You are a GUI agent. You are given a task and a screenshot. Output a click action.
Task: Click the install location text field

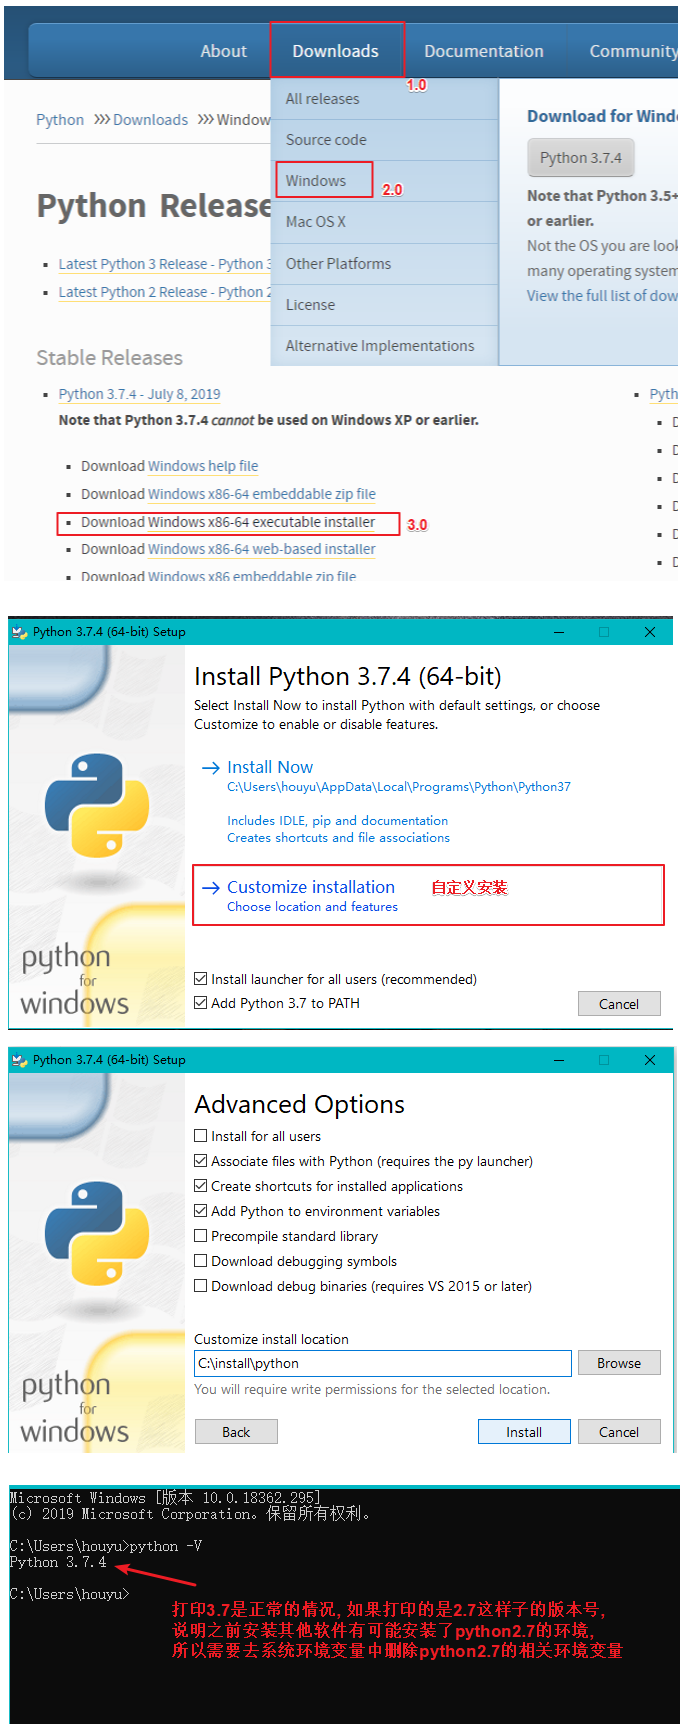coord(383,1363)
